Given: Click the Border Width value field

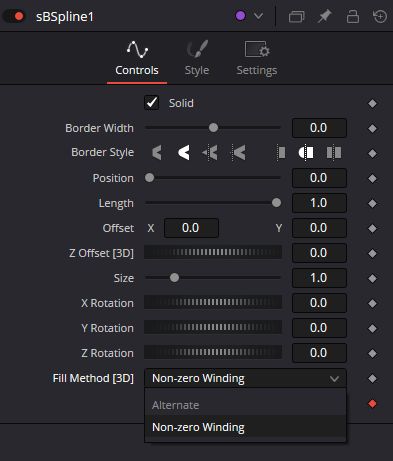Looking at the screenshot, I should [x=319, y=128].
